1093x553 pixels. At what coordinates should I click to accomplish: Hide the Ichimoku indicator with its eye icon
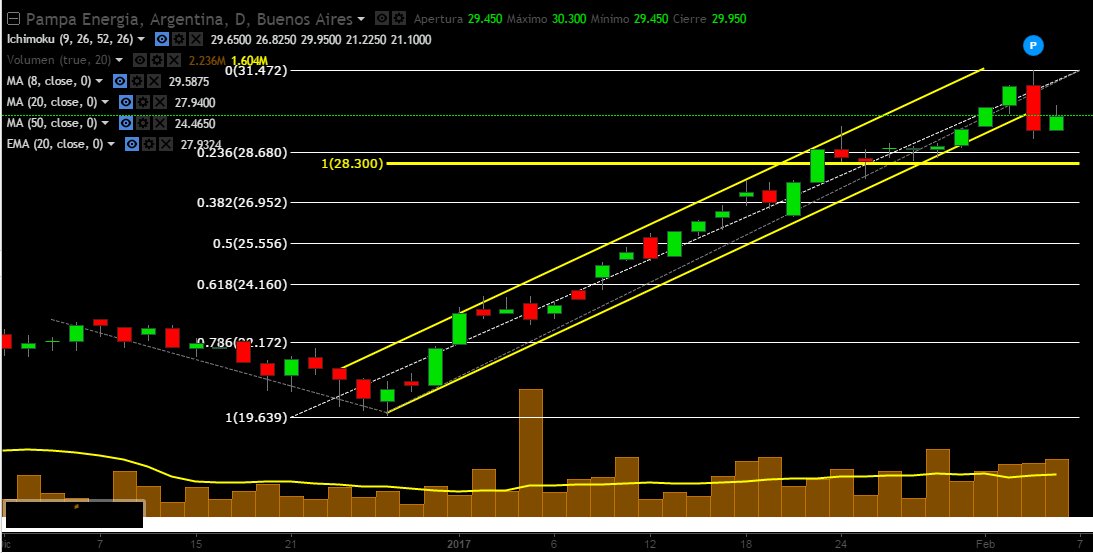coord(162,40)
